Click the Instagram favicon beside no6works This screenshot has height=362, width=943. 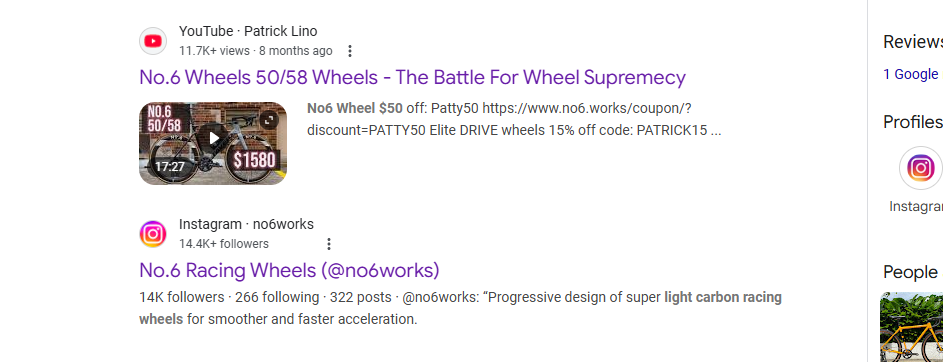153,234
